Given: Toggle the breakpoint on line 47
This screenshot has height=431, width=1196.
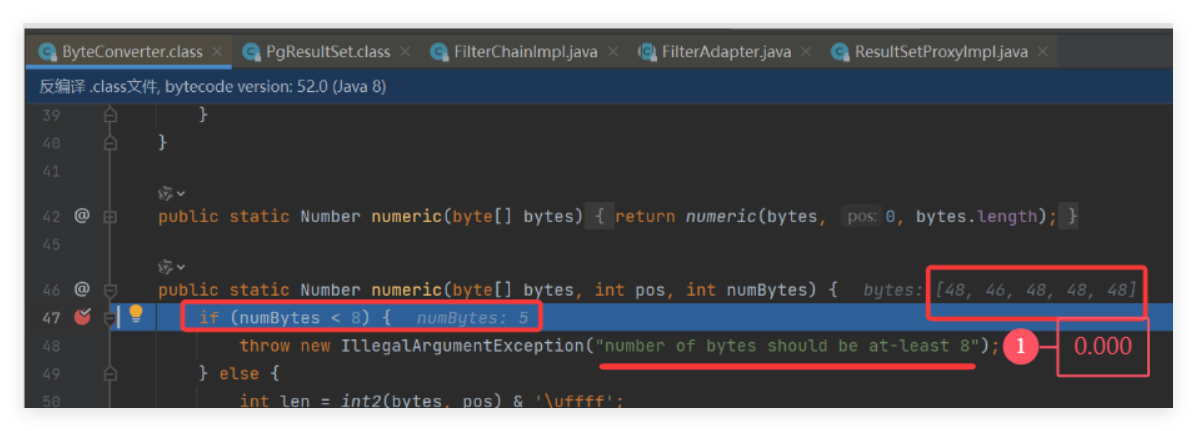Looking at the screenshot, I should (82, 316).
